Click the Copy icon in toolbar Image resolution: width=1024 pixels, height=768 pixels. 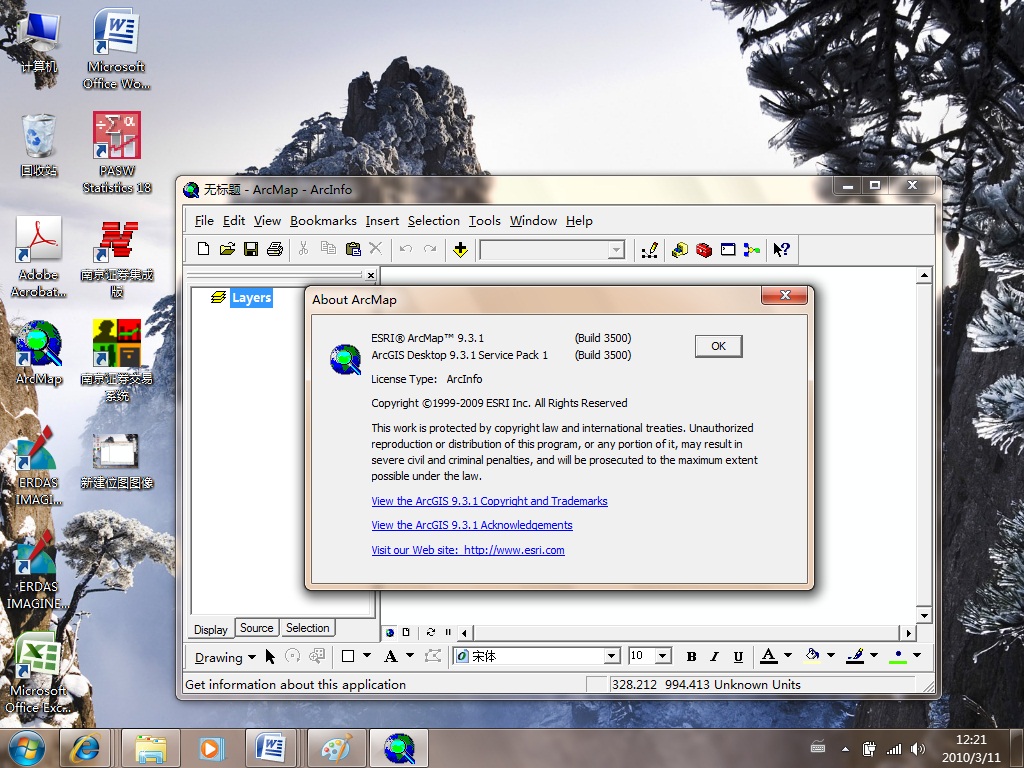tap(328, 249)
